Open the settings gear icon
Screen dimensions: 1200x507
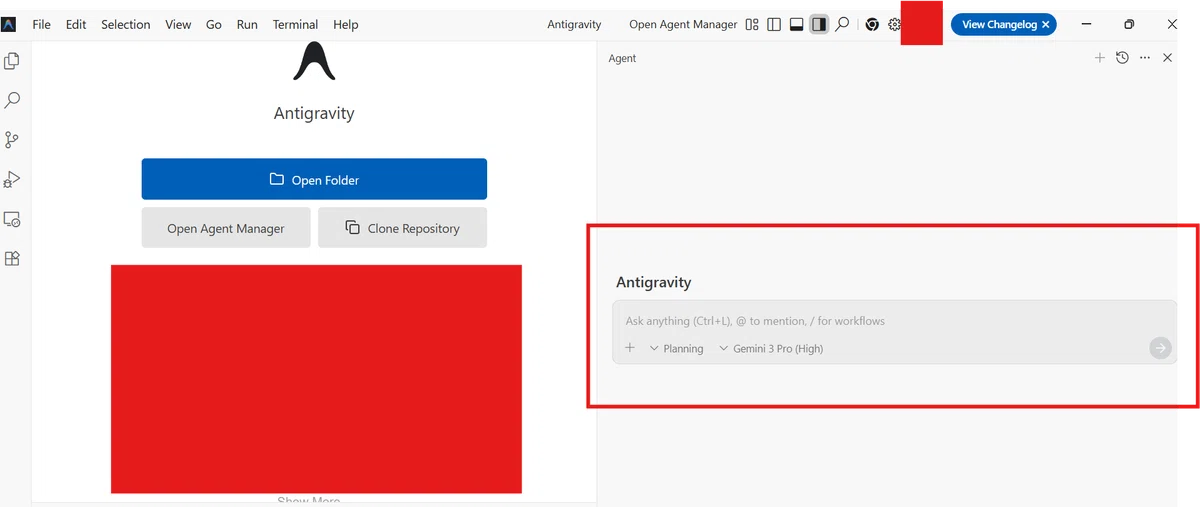tap(895, 24)
